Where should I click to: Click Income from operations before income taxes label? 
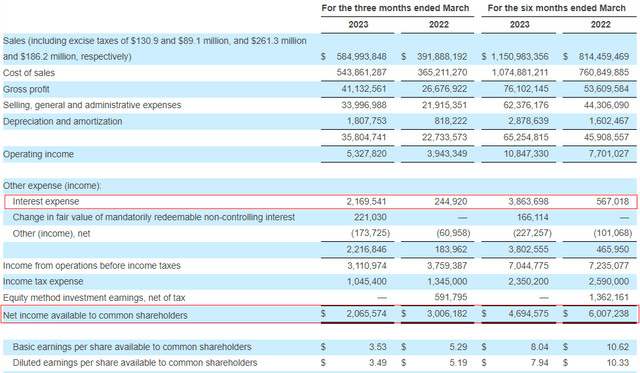(x=92, y=266)
